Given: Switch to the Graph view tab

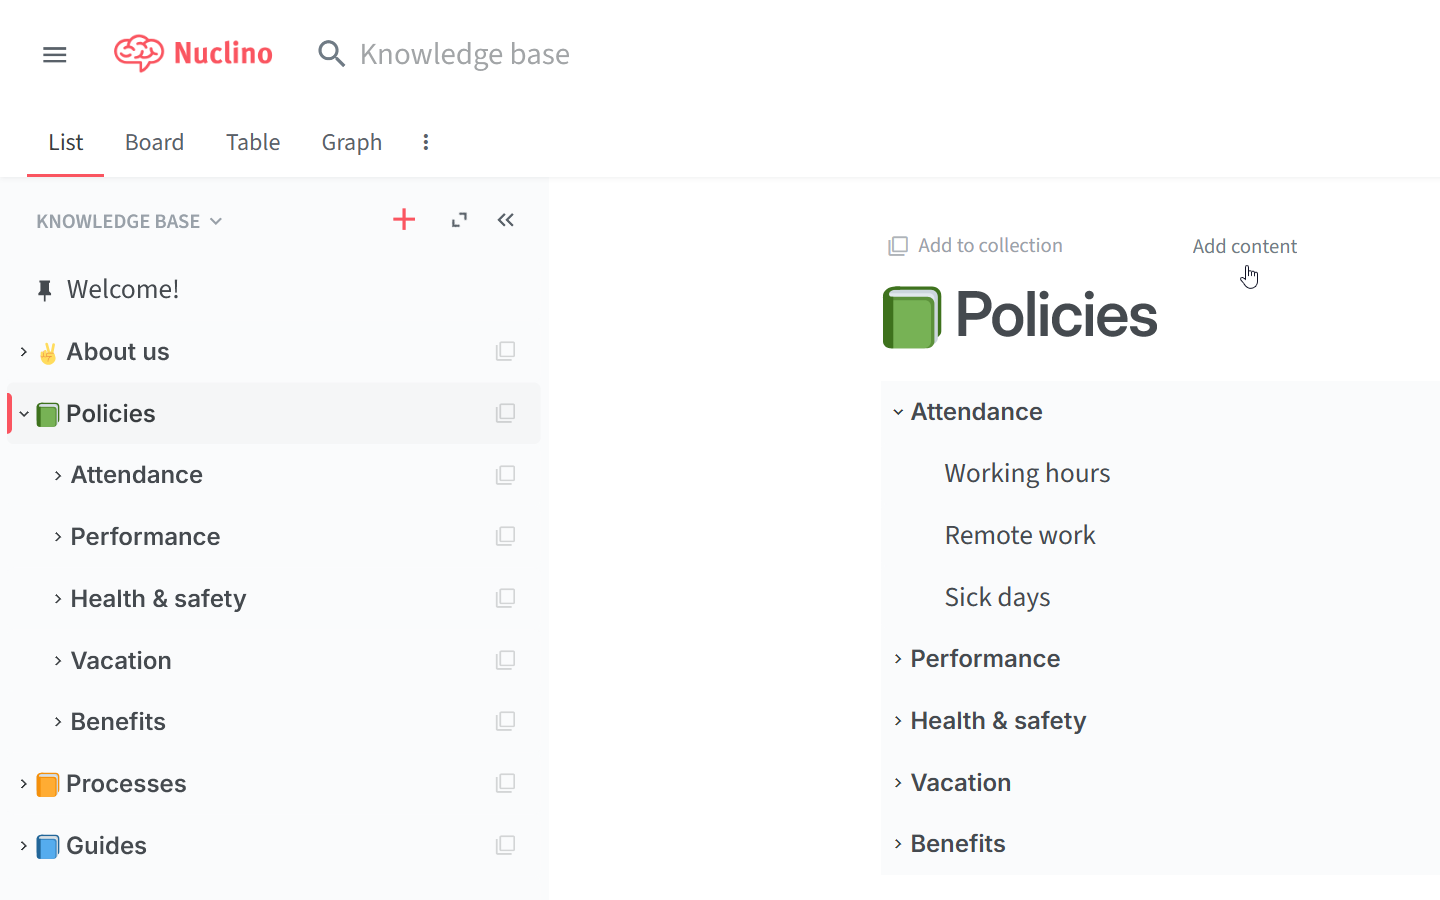Looking at the screenshot, I should pyautogui.click(x=352, y=142).
